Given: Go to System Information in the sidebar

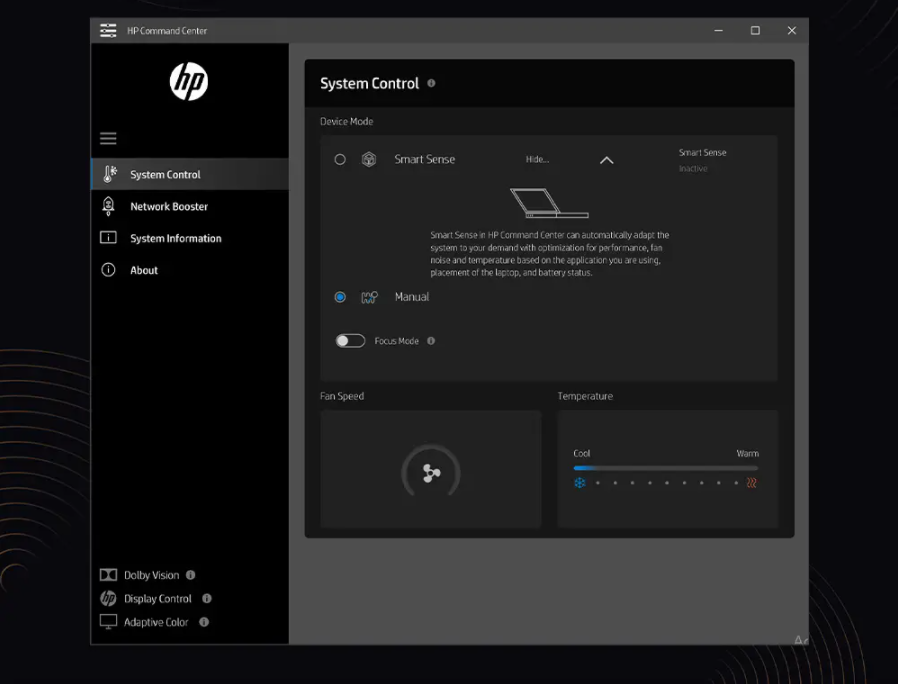Looking at the screenshot, I should 175,238.
